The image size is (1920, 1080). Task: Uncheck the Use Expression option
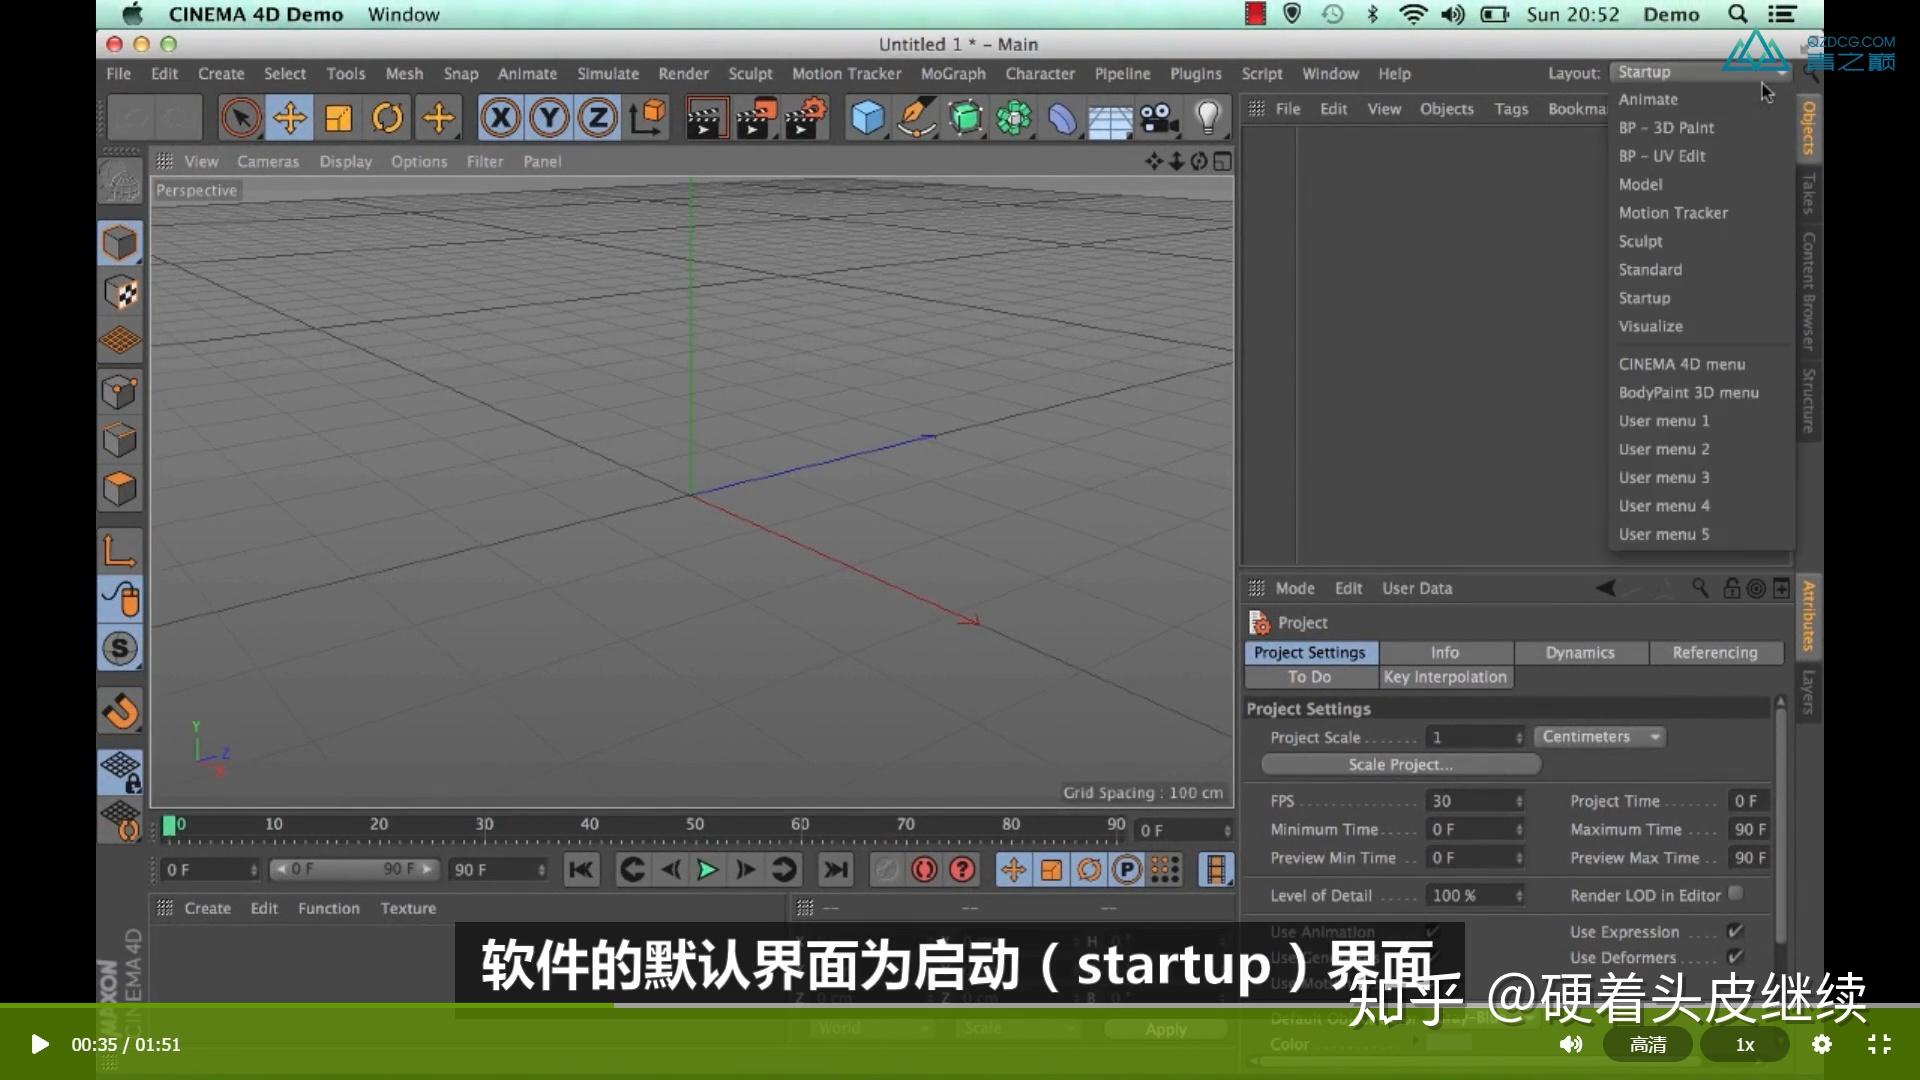(x=1736, y=931)
